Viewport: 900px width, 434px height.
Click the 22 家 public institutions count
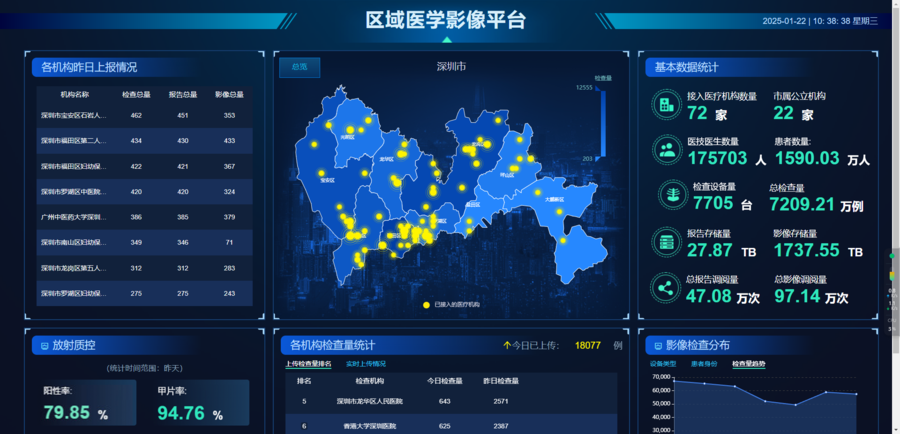click(794, 114)
